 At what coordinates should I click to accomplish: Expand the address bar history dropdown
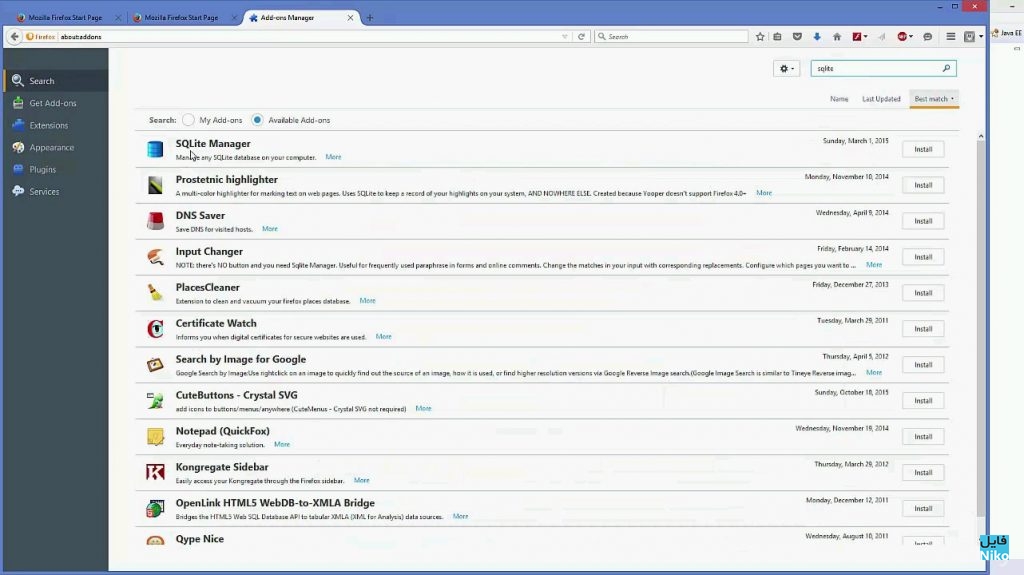(x=565, y=37)
